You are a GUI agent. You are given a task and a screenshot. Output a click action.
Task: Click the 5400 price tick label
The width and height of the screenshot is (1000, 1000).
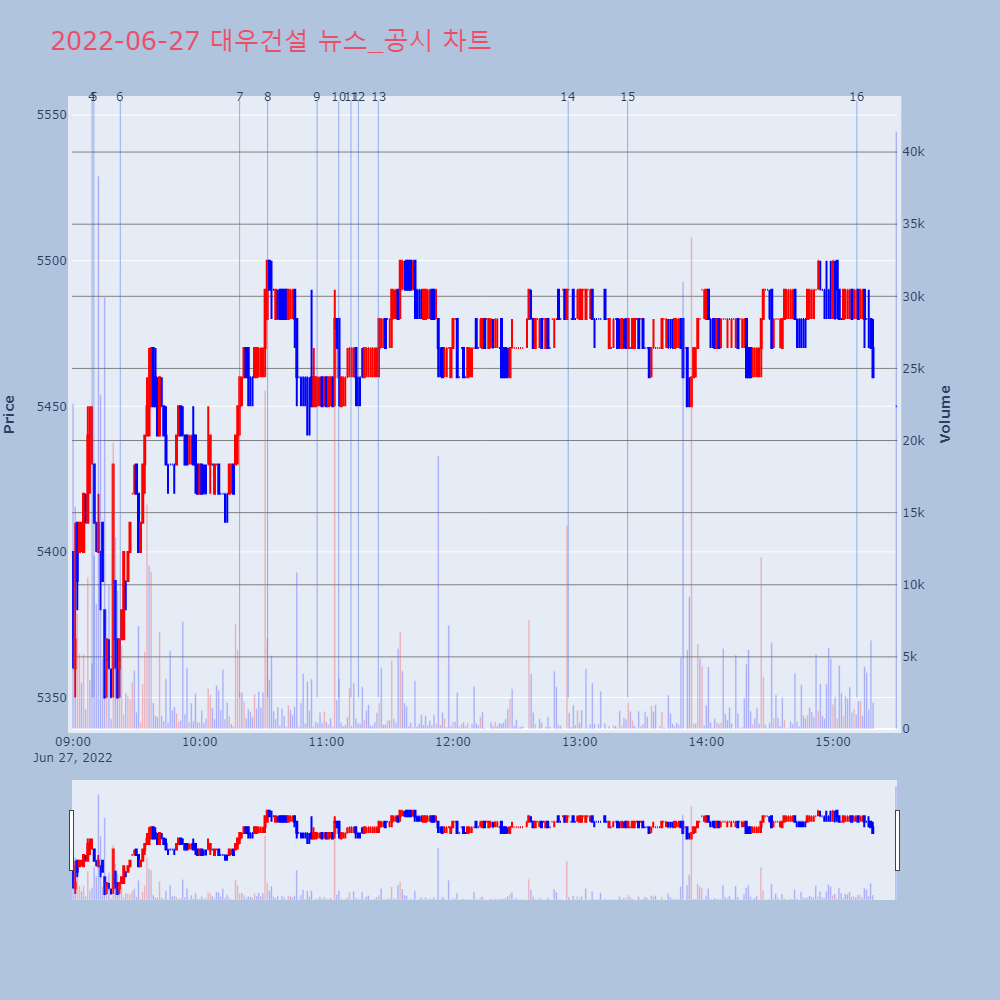pyautogui.click(x=51, y=552)
